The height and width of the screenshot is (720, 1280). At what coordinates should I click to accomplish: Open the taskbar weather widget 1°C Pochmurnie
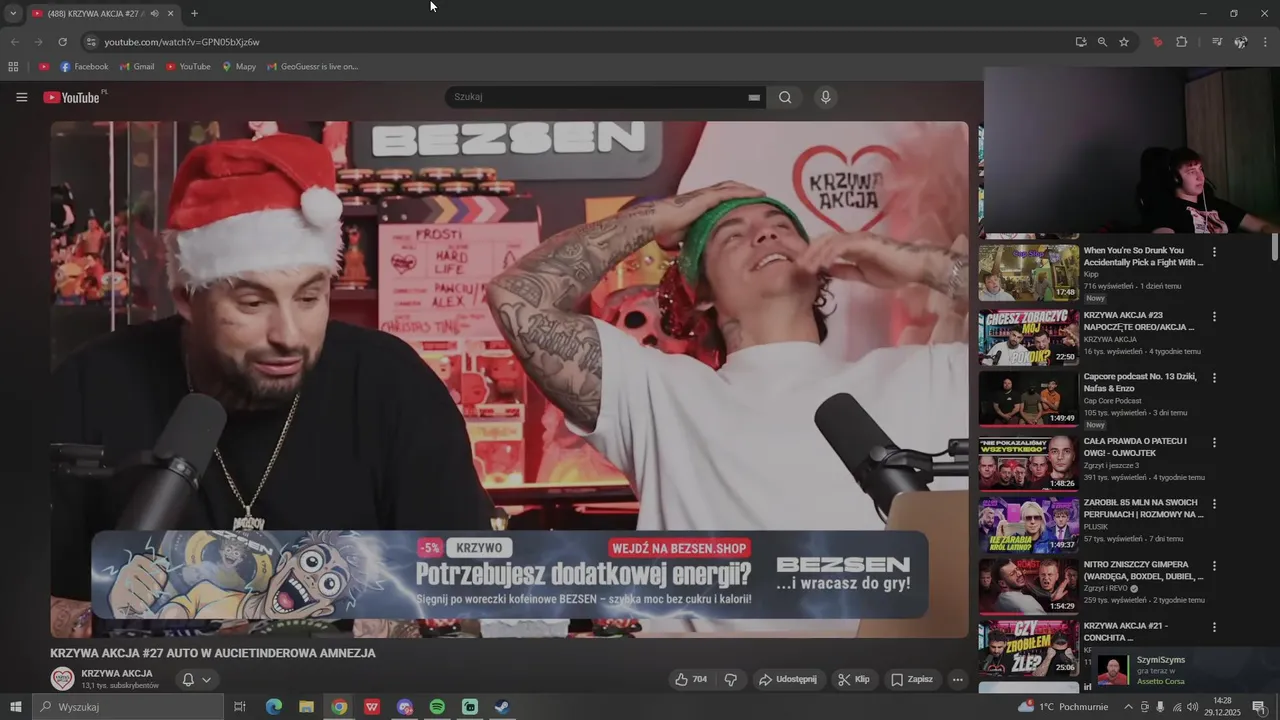1063,707
